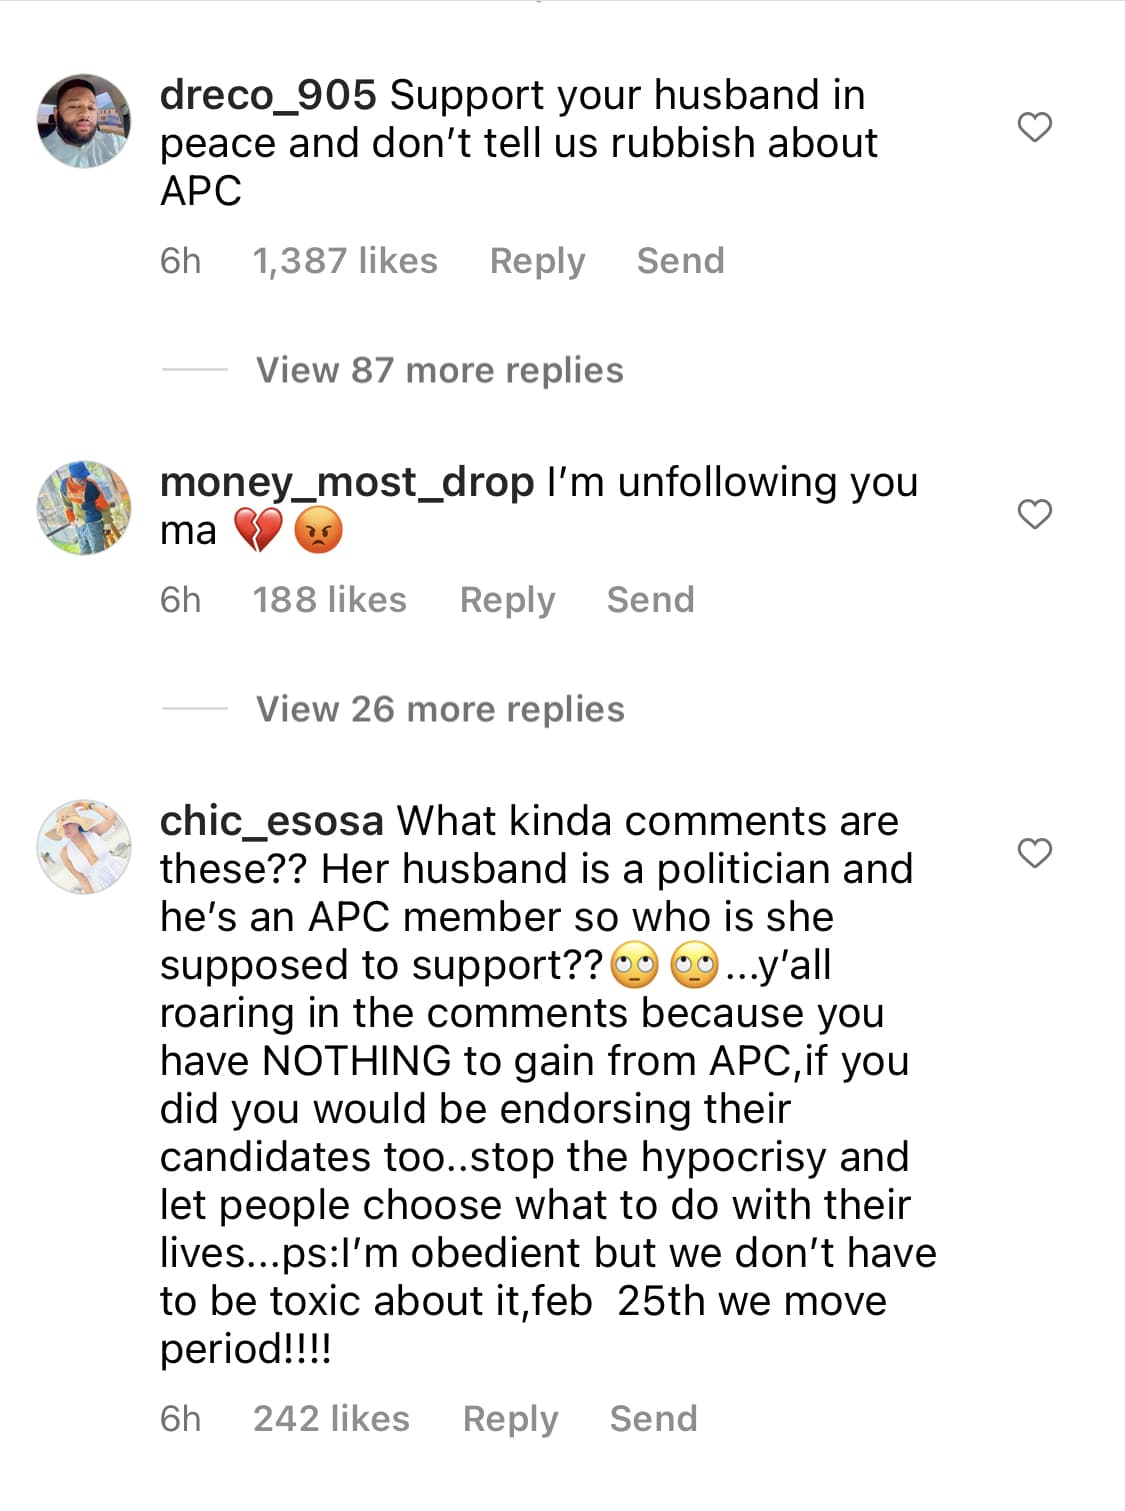Send money_most_drop's comment to someone
This screenshot has height=1511, width=1125.
(x=650, y=600)
